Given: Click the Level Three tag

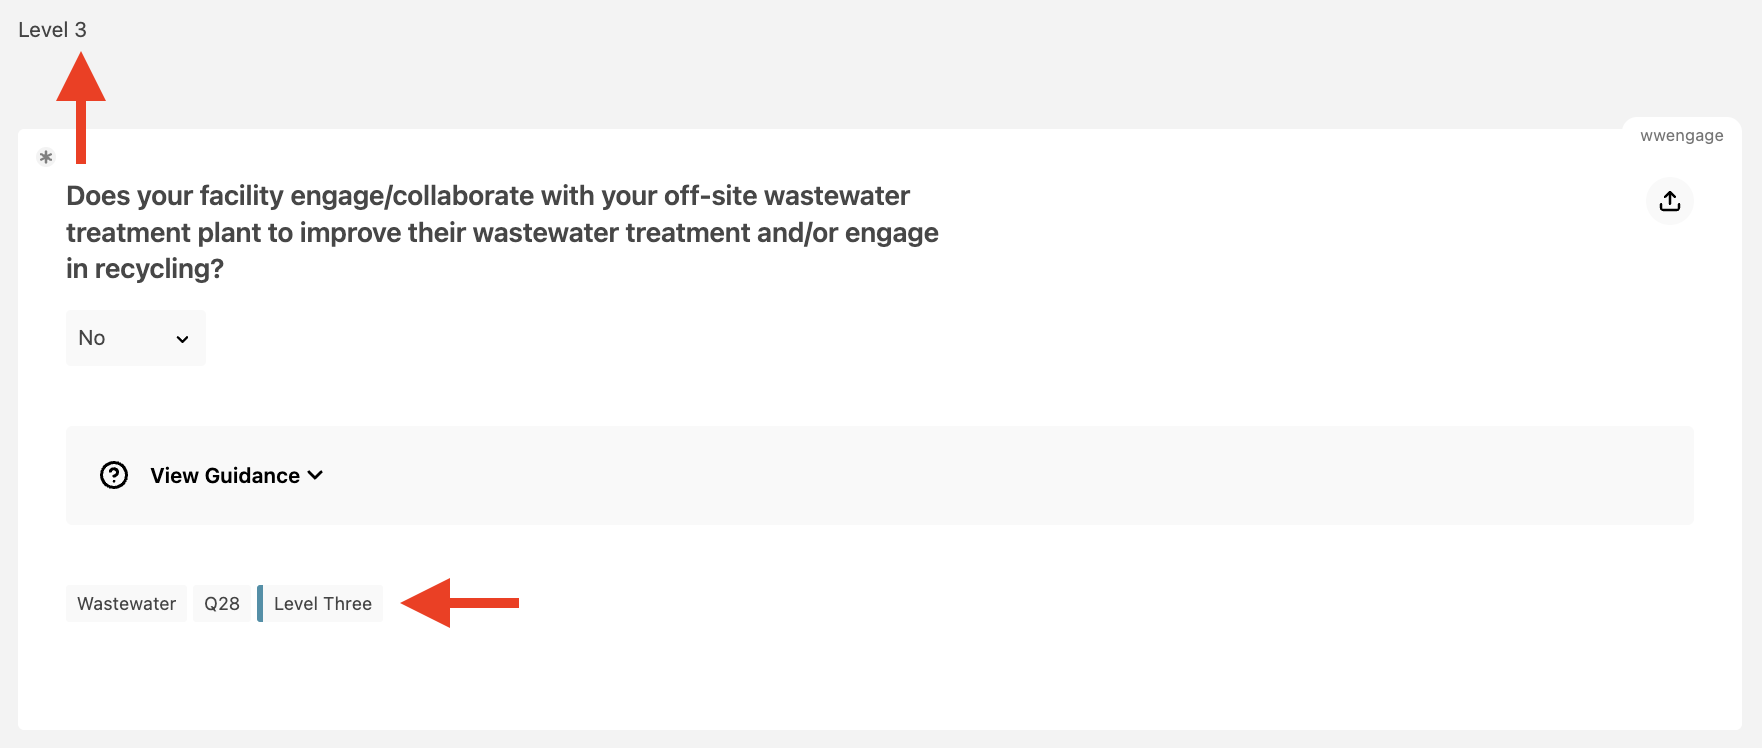Looking at the screenshot, I should click(320, 603).
